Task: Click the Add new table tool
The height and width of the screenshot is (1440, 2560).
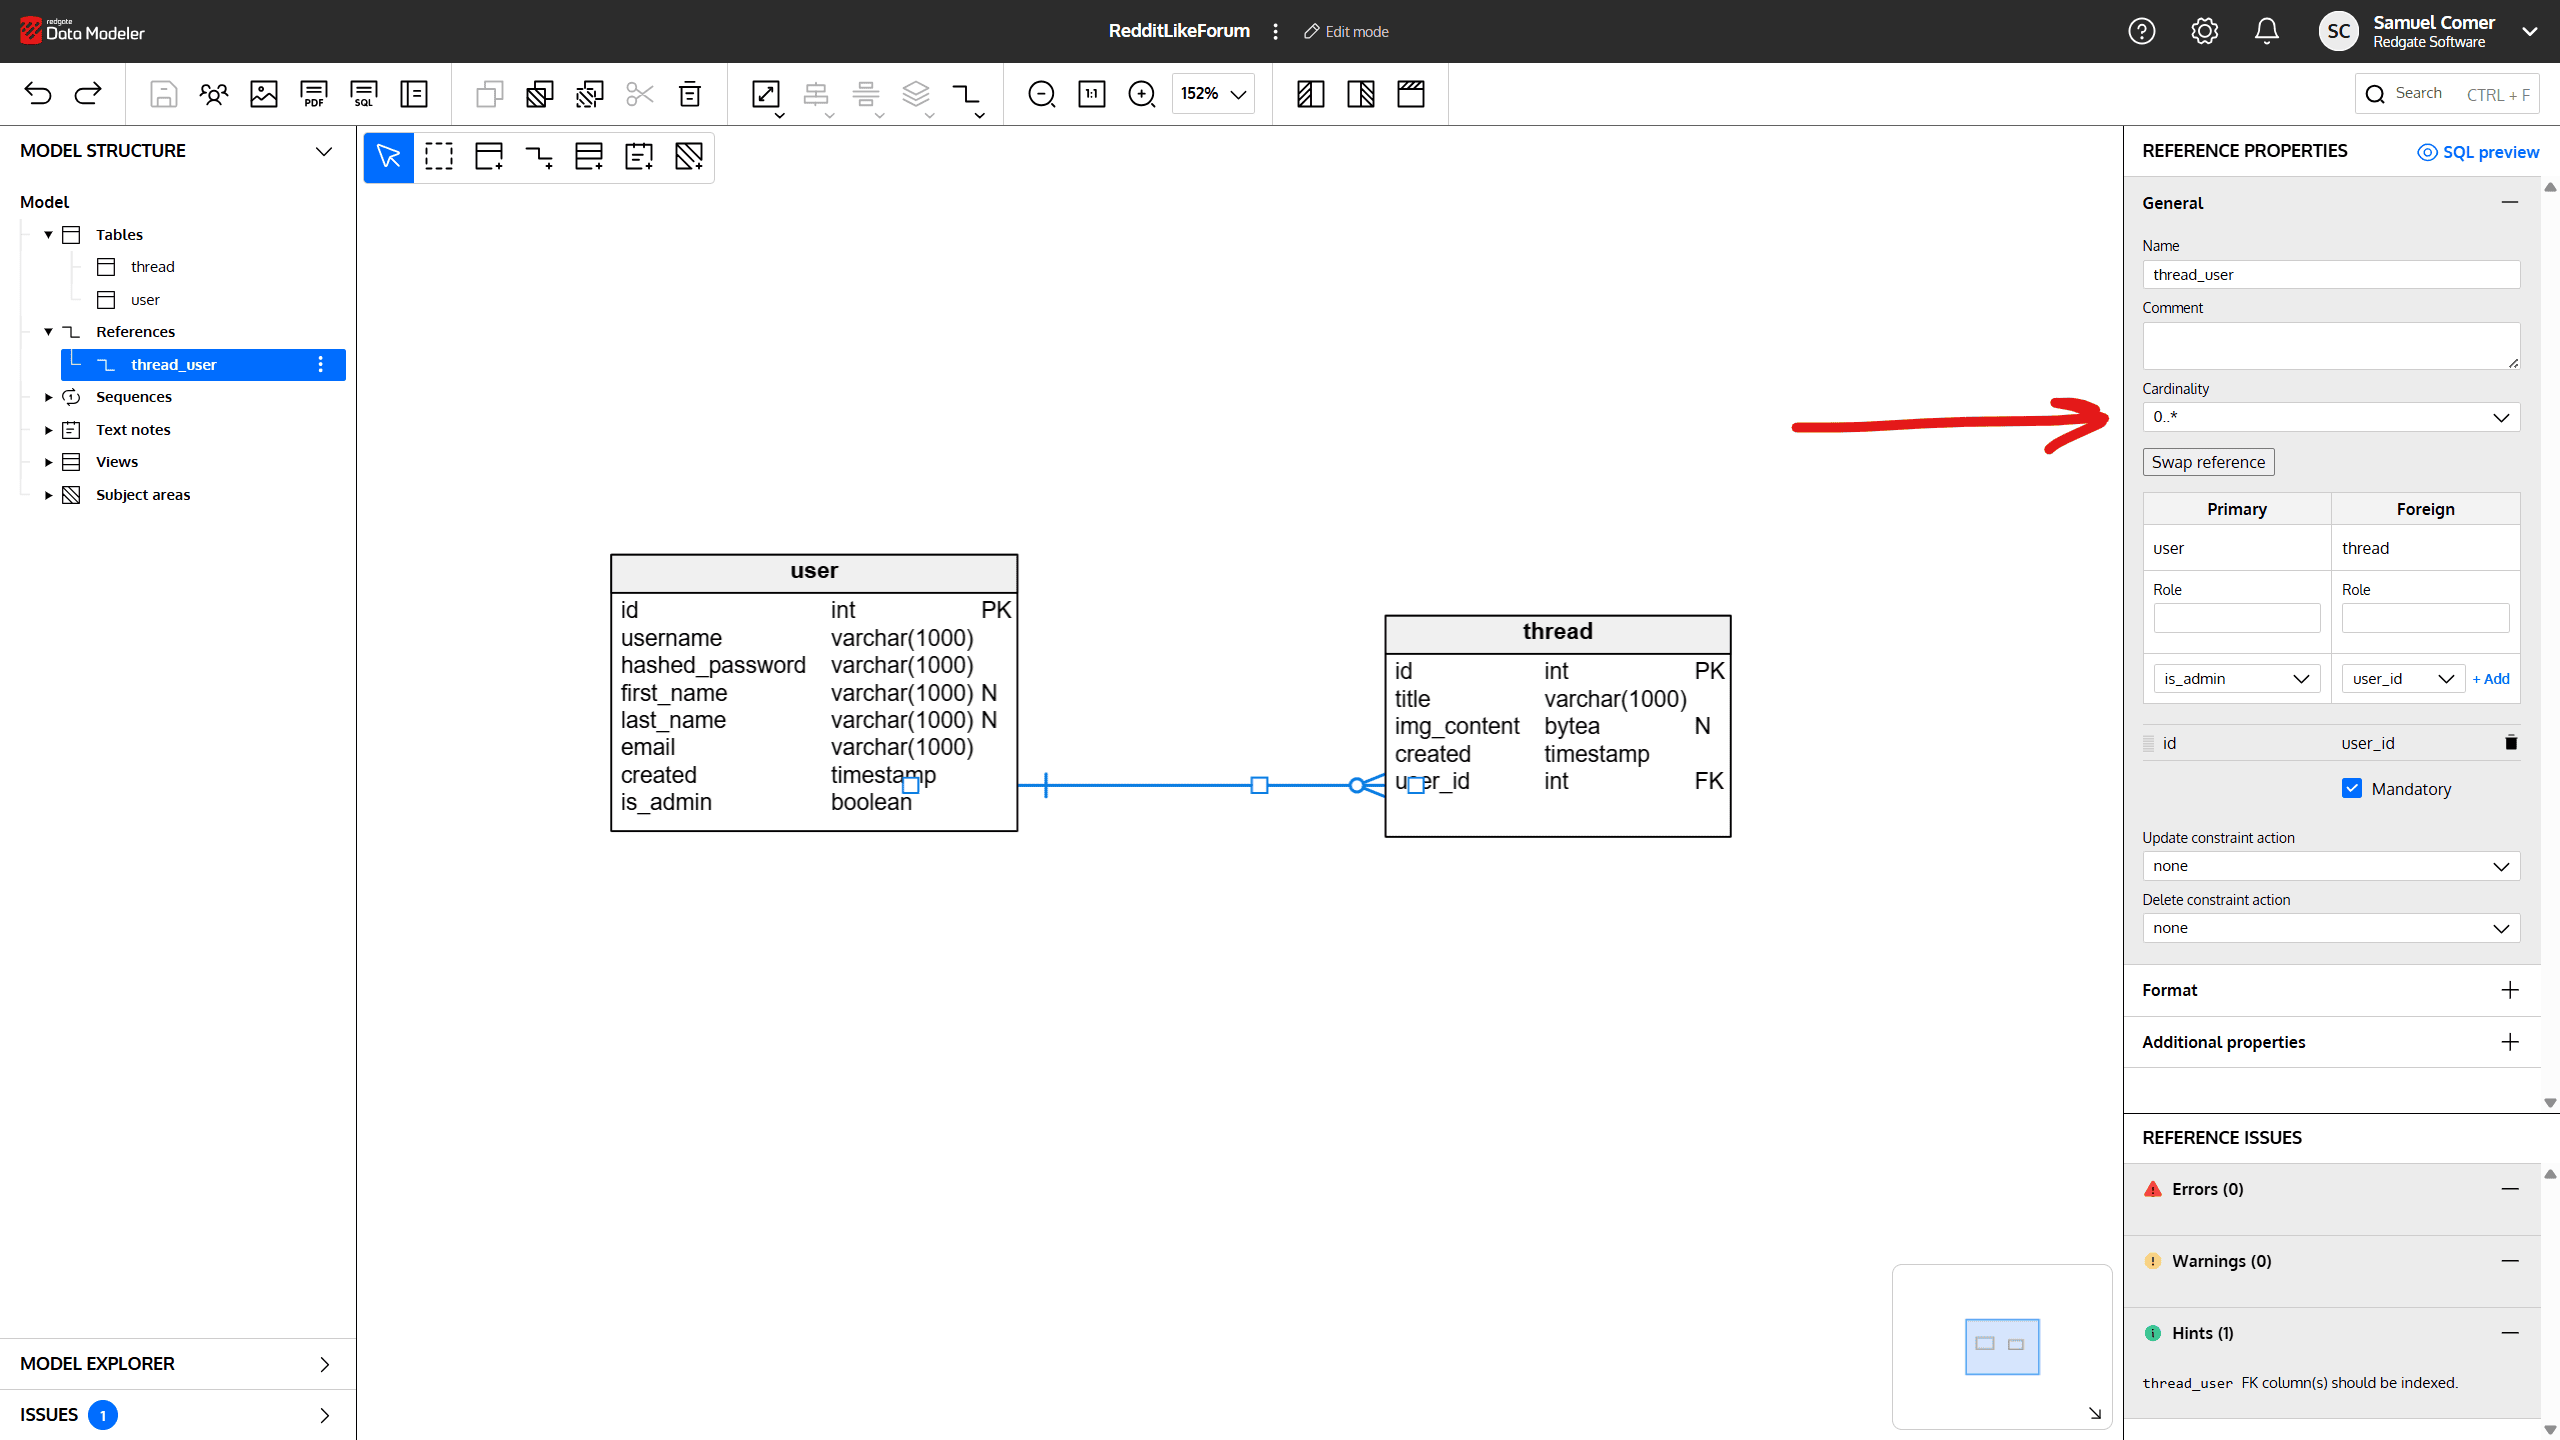Action: point(489,157)
